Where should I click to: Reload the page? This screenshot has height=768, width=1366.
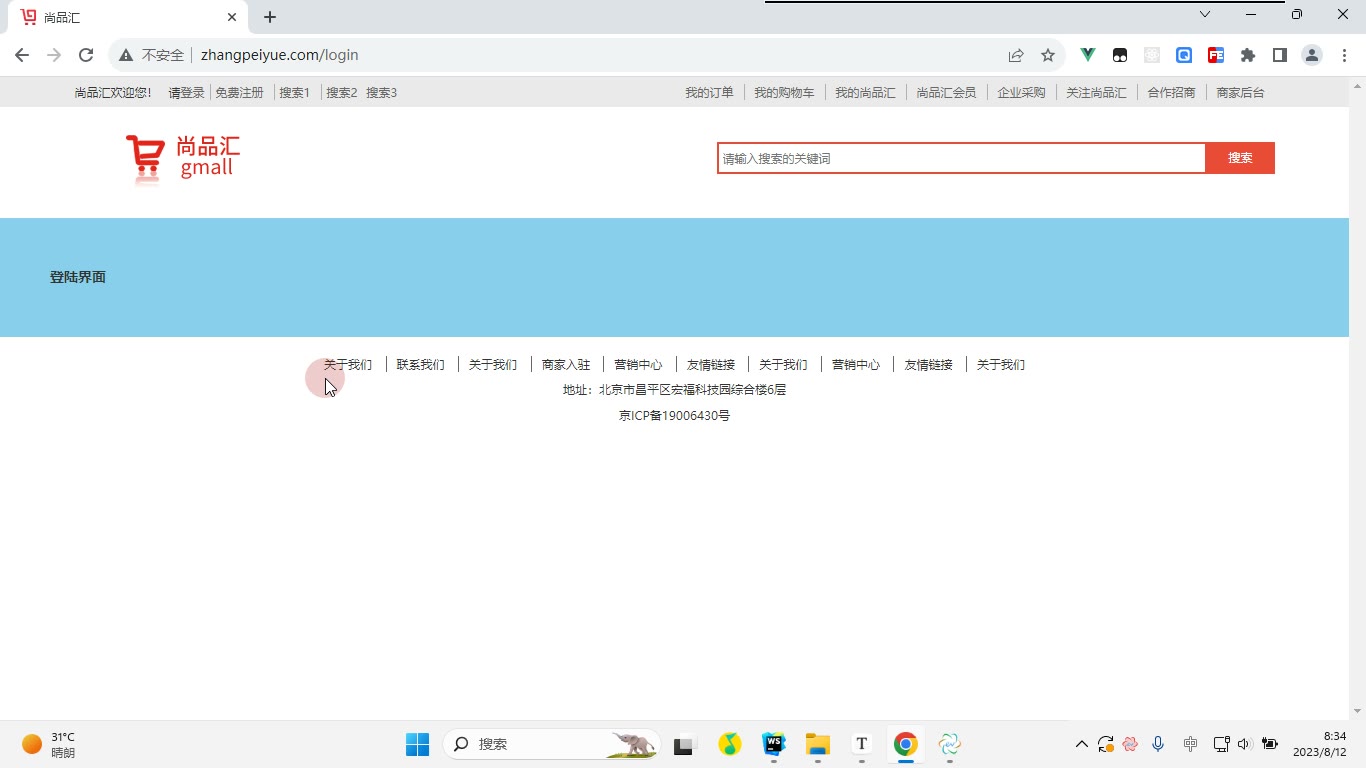coord(86,55)
